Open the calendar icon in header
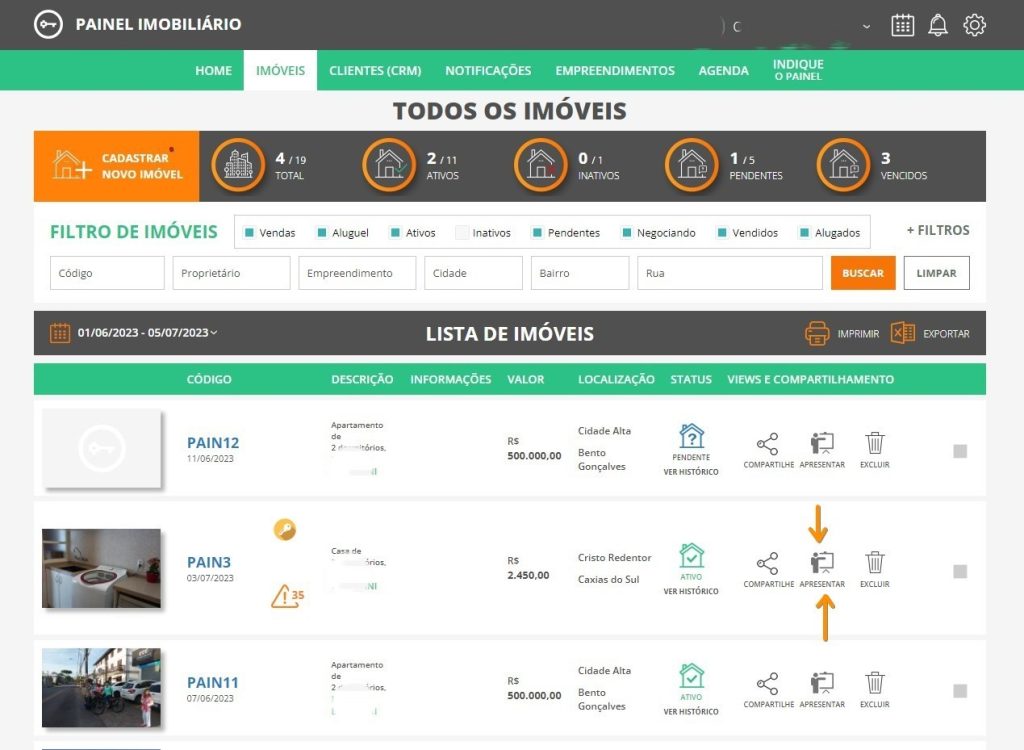 pos(902,25)
